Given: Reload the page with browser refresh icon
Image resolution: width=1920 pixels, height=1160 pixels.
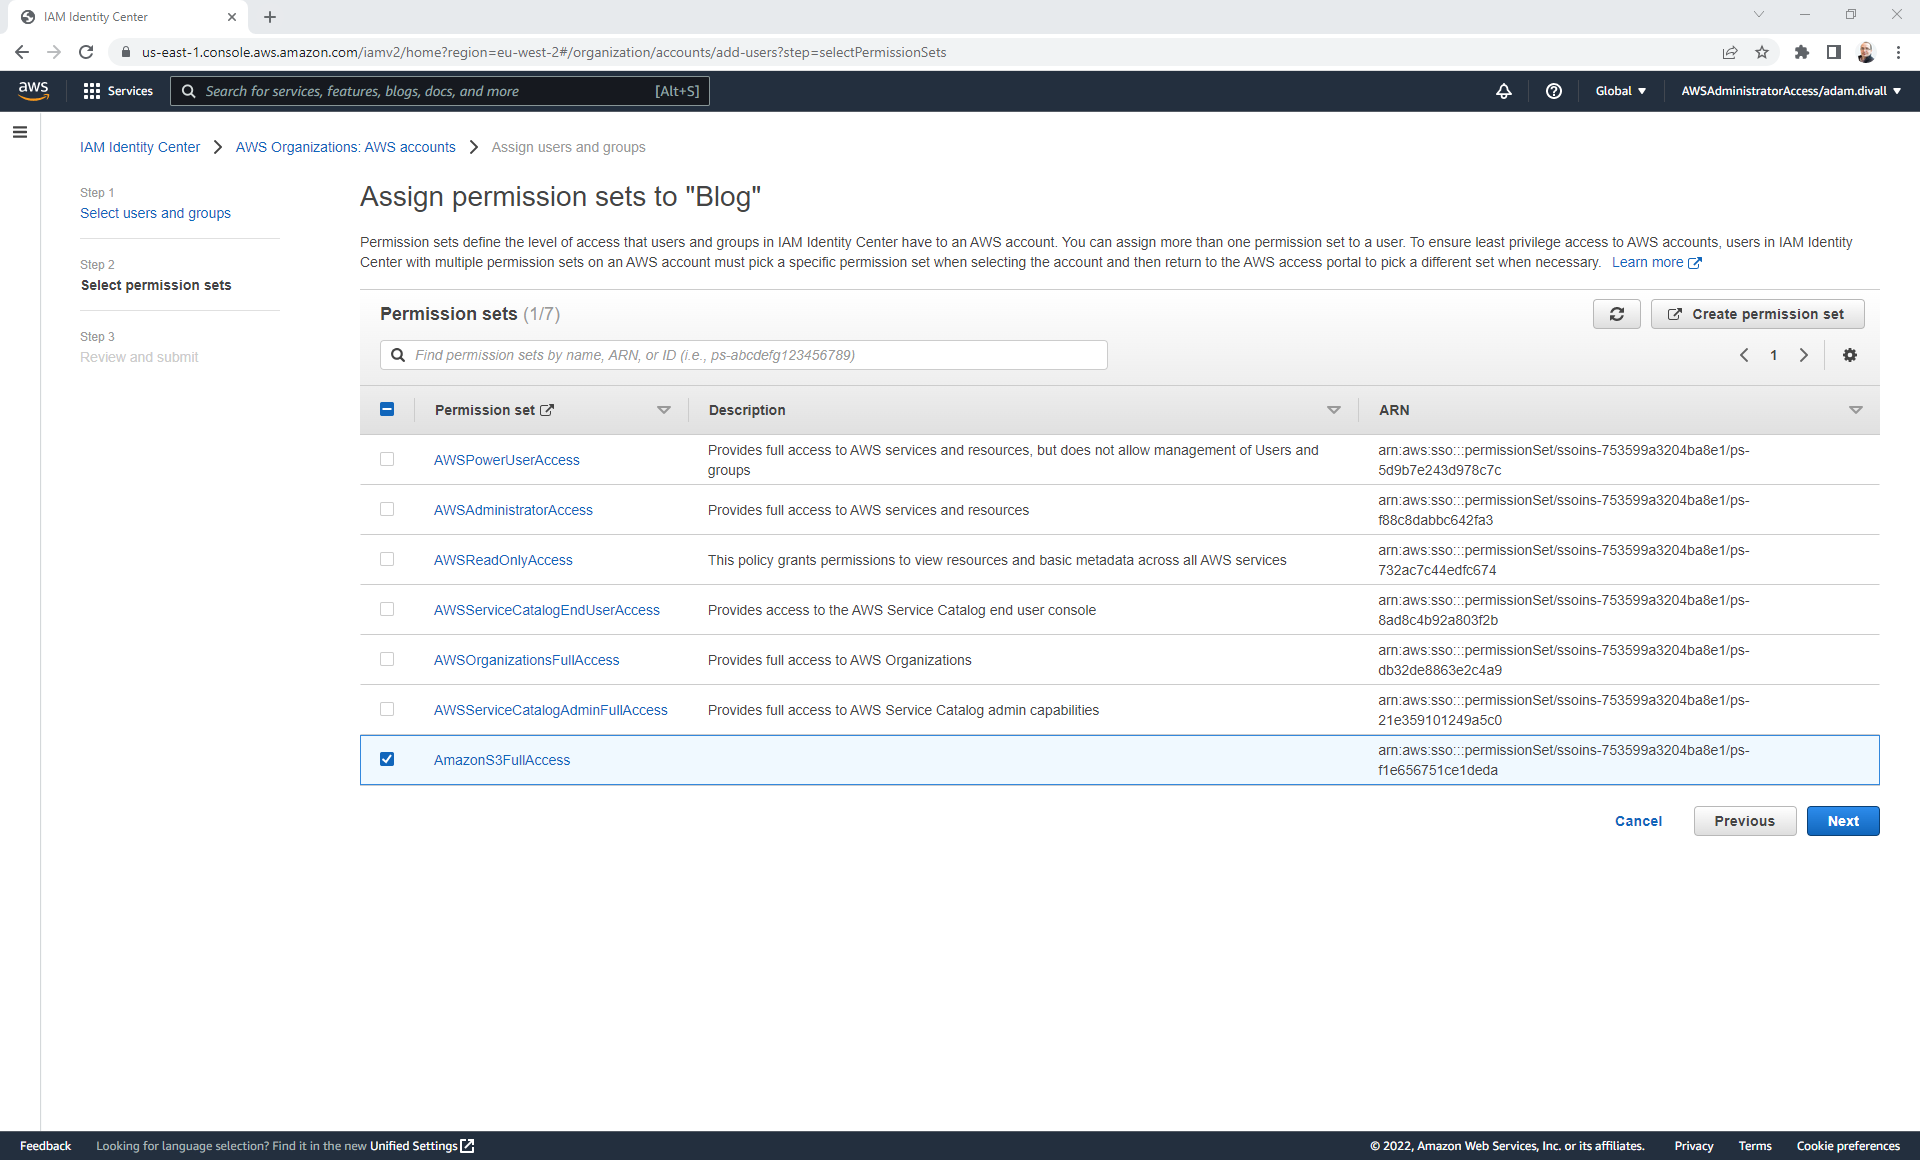Looking at the screenshot, I should (86, 52).
